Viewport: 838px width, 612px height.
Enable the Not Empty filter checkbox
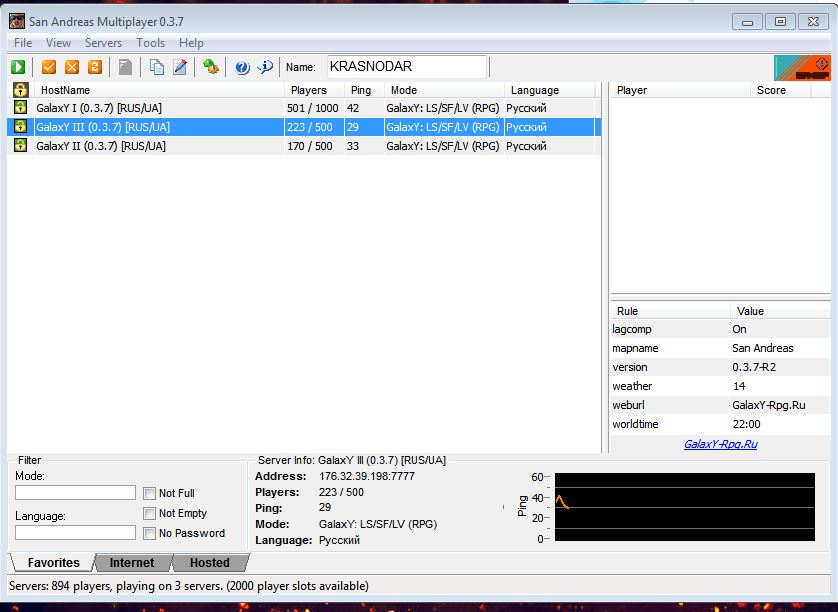point(150,513)
